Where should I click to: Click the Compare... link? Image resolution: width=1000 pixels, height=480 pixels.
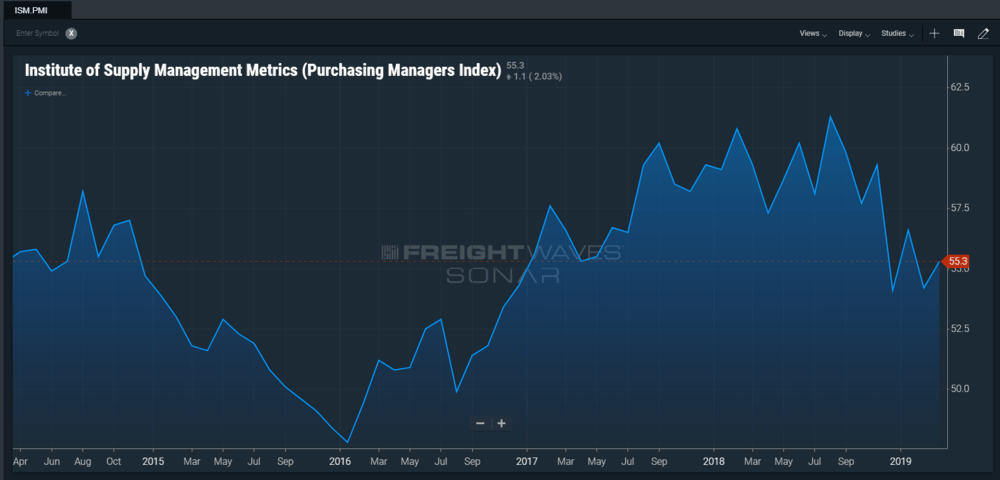click(45, 93)
